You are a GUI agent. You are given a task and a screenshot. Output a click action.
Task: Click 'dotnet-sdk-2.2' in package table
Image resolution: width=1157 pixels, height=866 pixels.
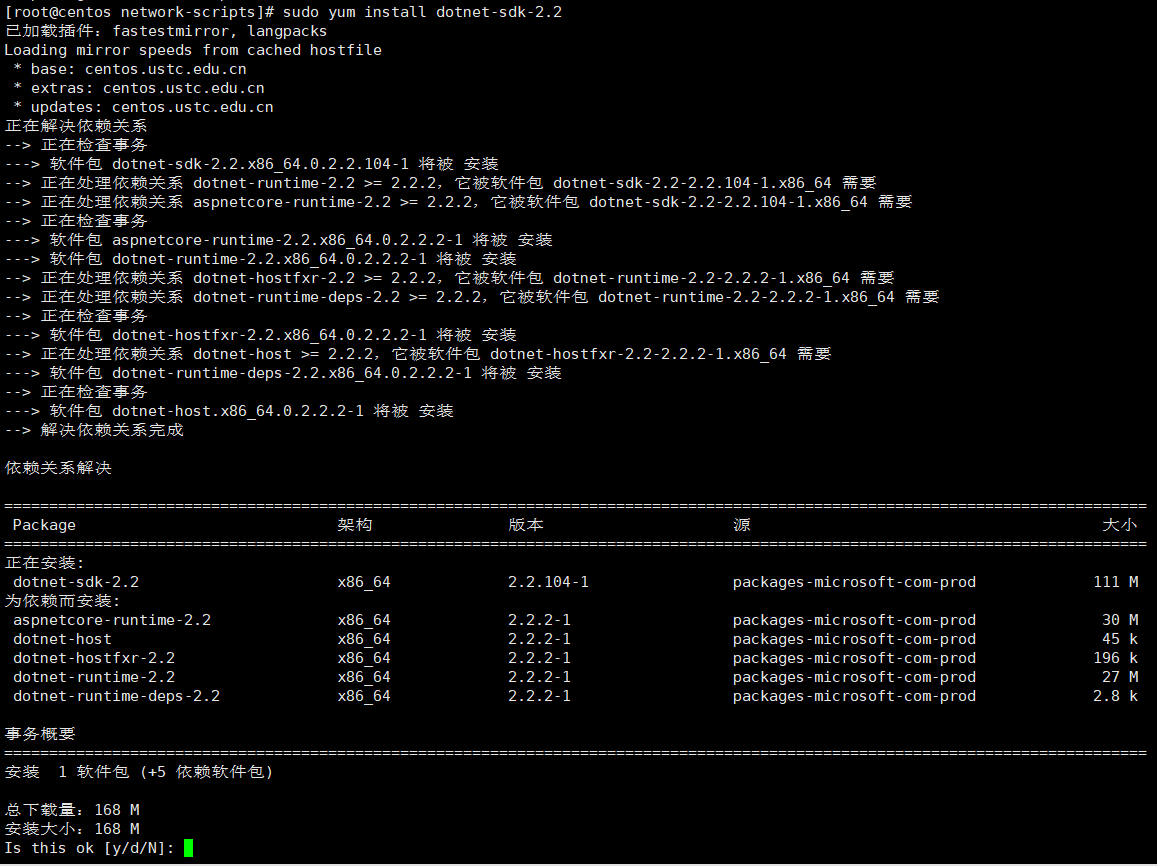pyautogui.click(x=76, y=582)
